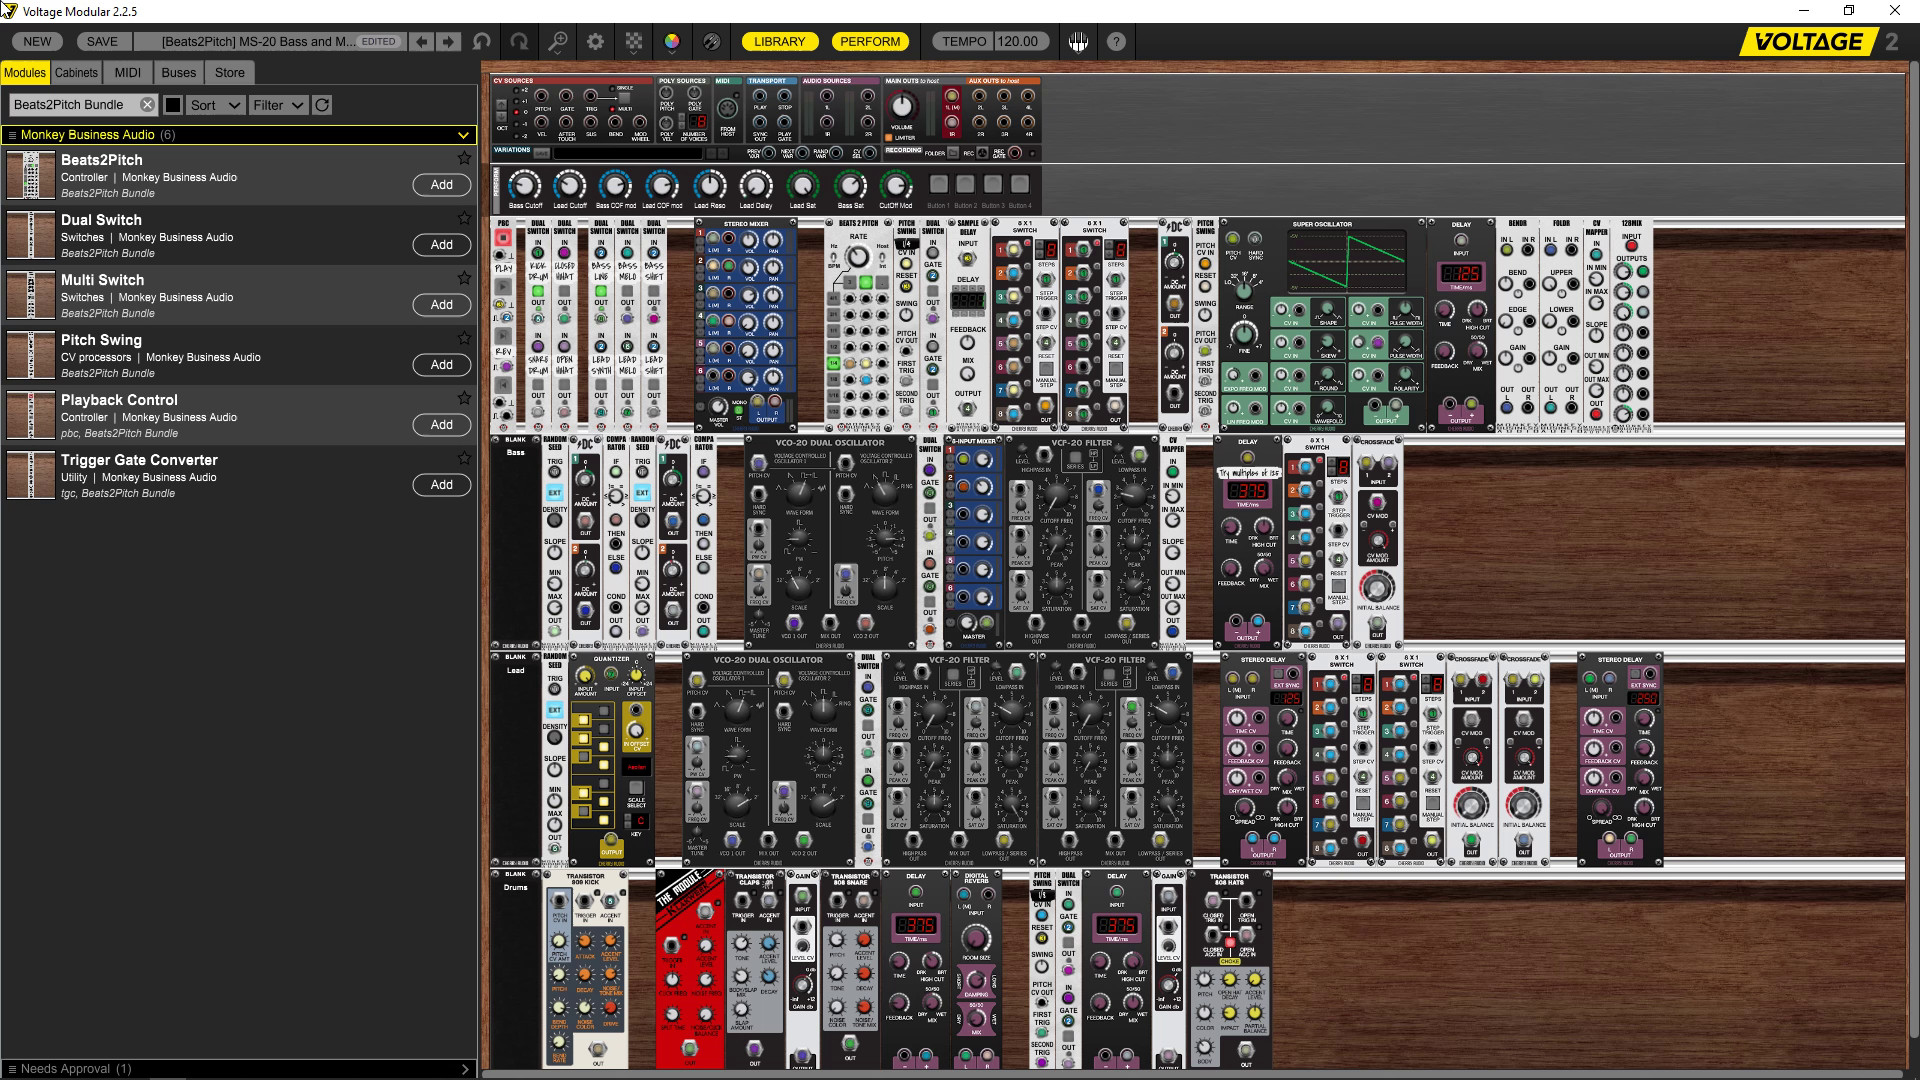The width and height of the screenshot is (1920, 1080).
Task: Switch to the Store tab
Action: (x=229, y=72)
